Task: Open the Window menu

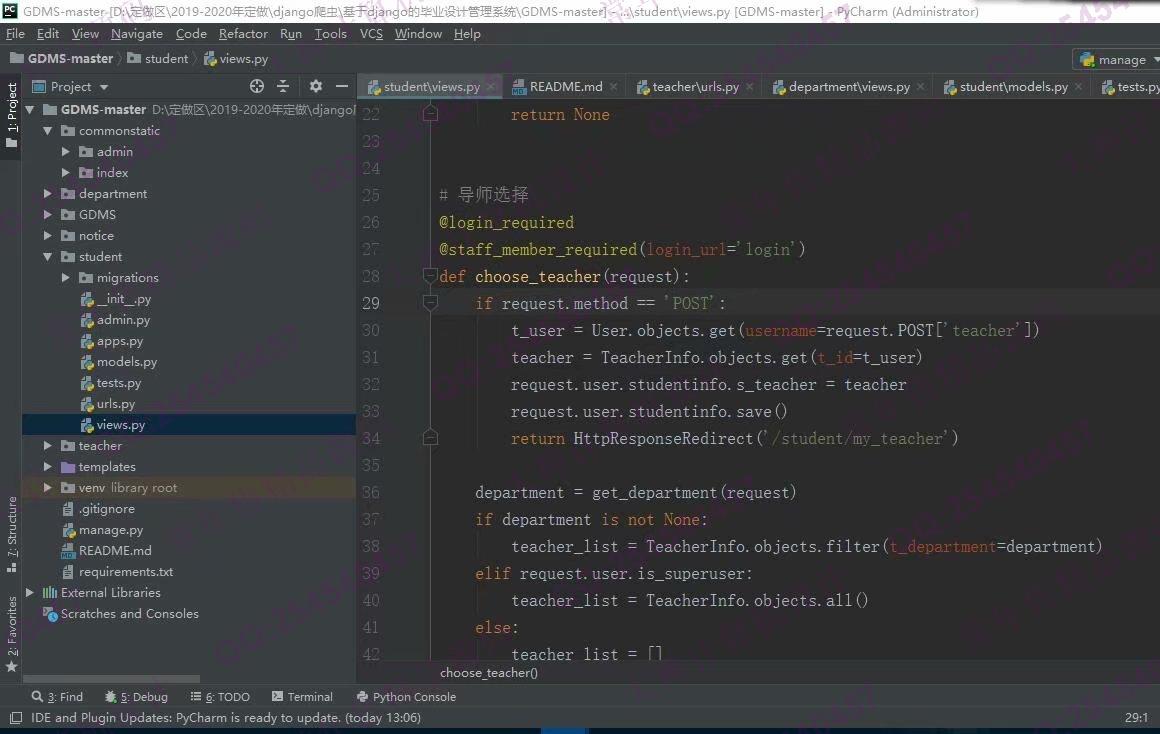Action: (418, 34)
